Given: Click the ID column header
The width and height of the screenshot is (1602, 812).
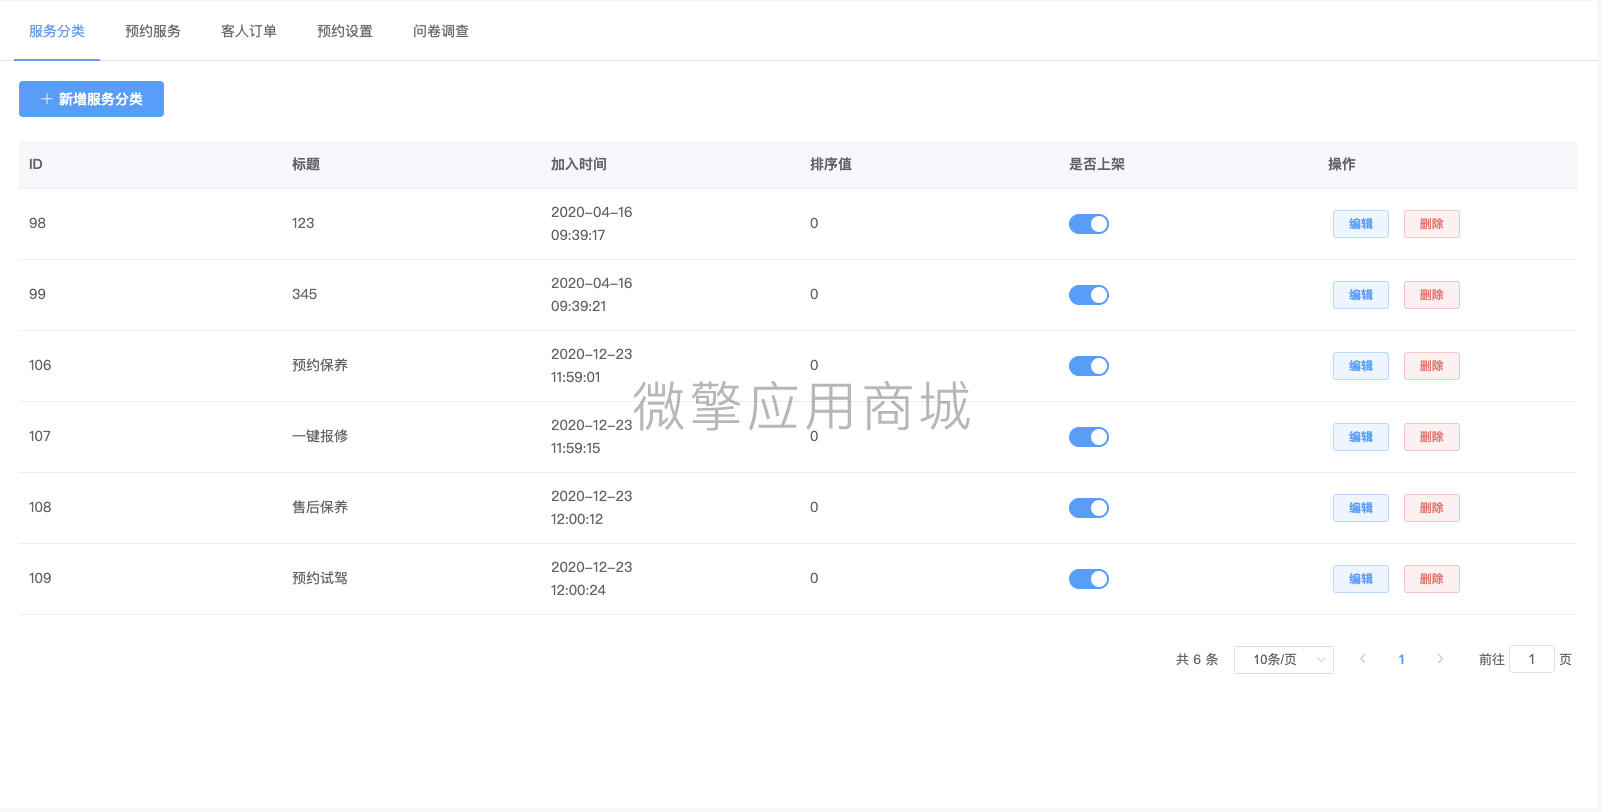Looking at the screenshot, I should [36, 164].
